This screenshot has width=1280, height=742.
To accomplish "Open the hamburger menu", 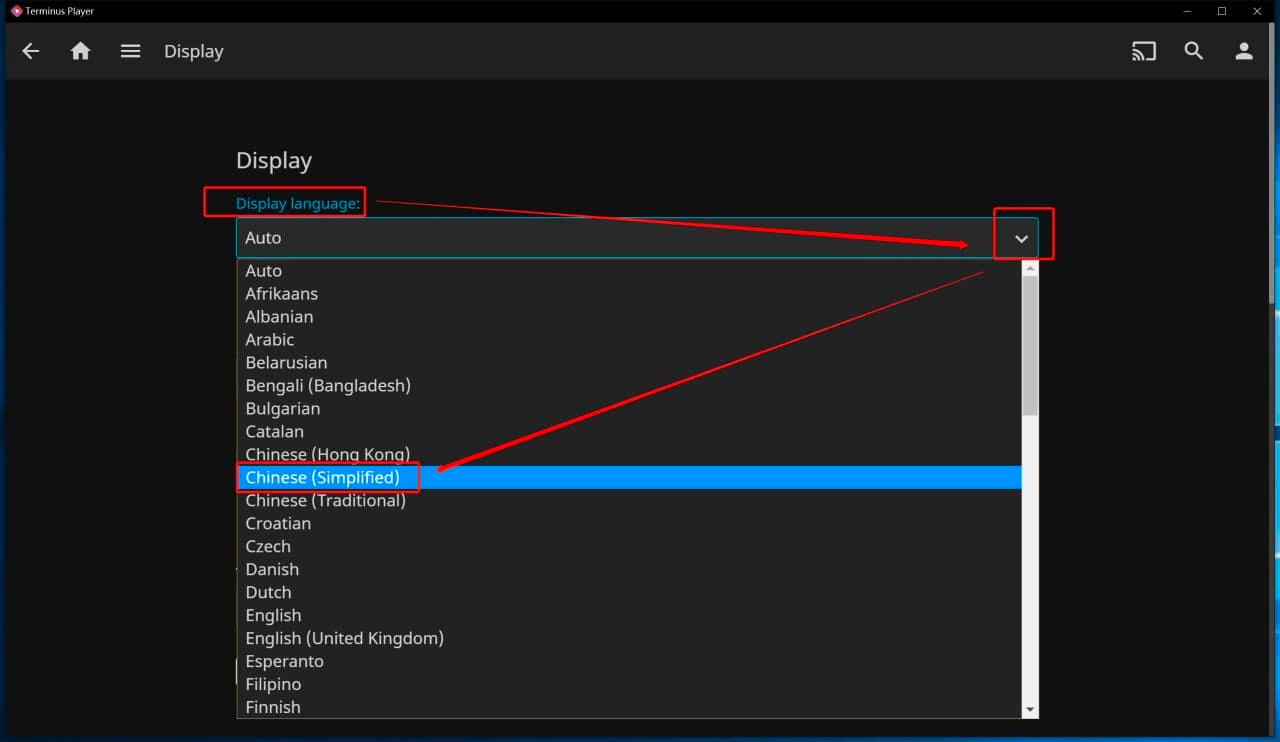I will 130,51.
